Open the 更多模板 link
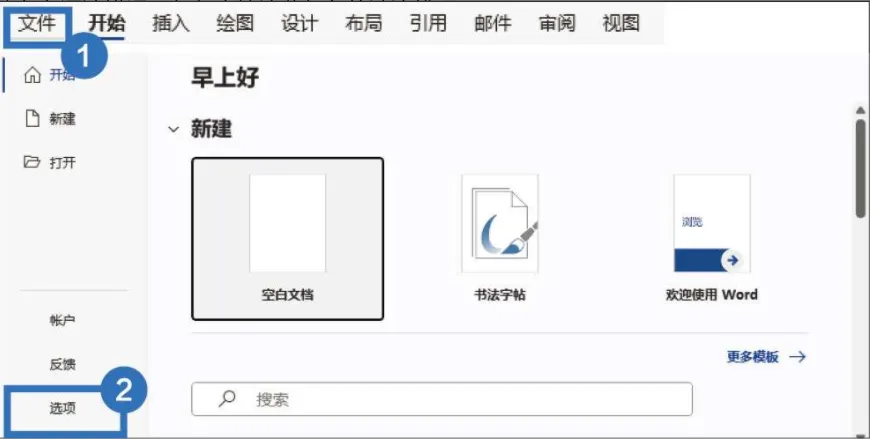The height and width of the screenshot is (439, 870). pos(753,357)
